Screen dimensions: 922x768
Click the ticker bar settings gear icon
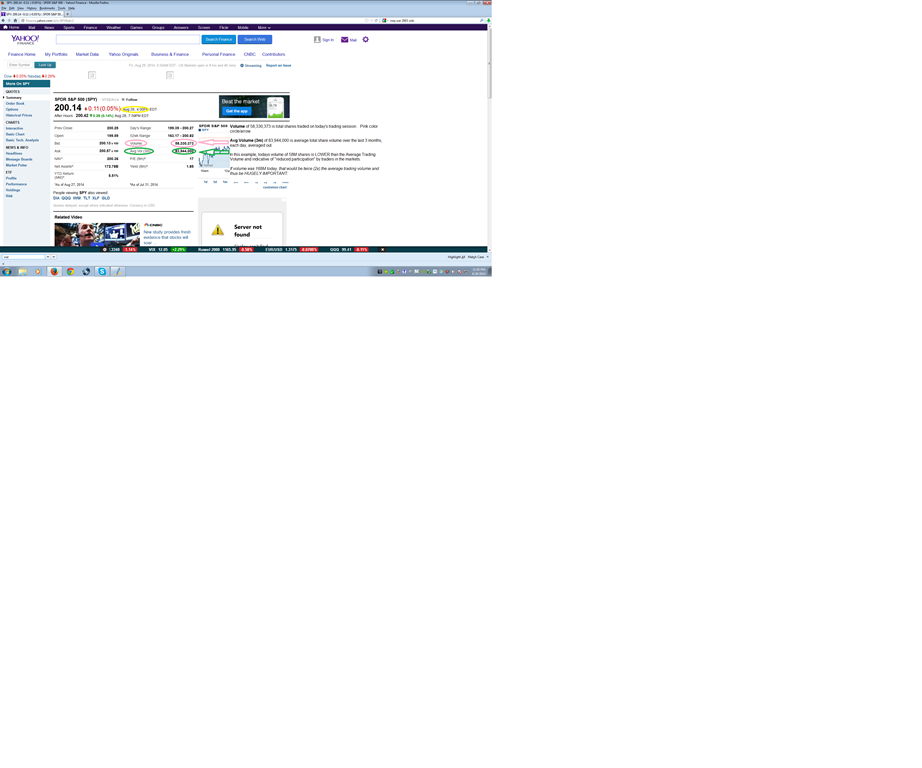(105, 249)
